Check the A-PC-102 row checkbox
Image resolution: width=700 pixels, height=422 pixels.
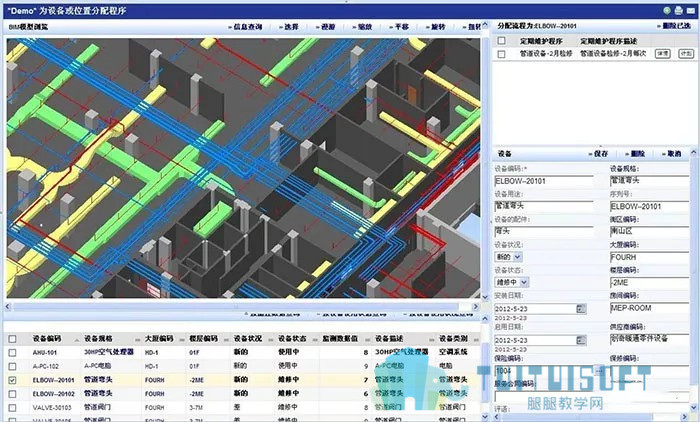click(x=12, y=366)
